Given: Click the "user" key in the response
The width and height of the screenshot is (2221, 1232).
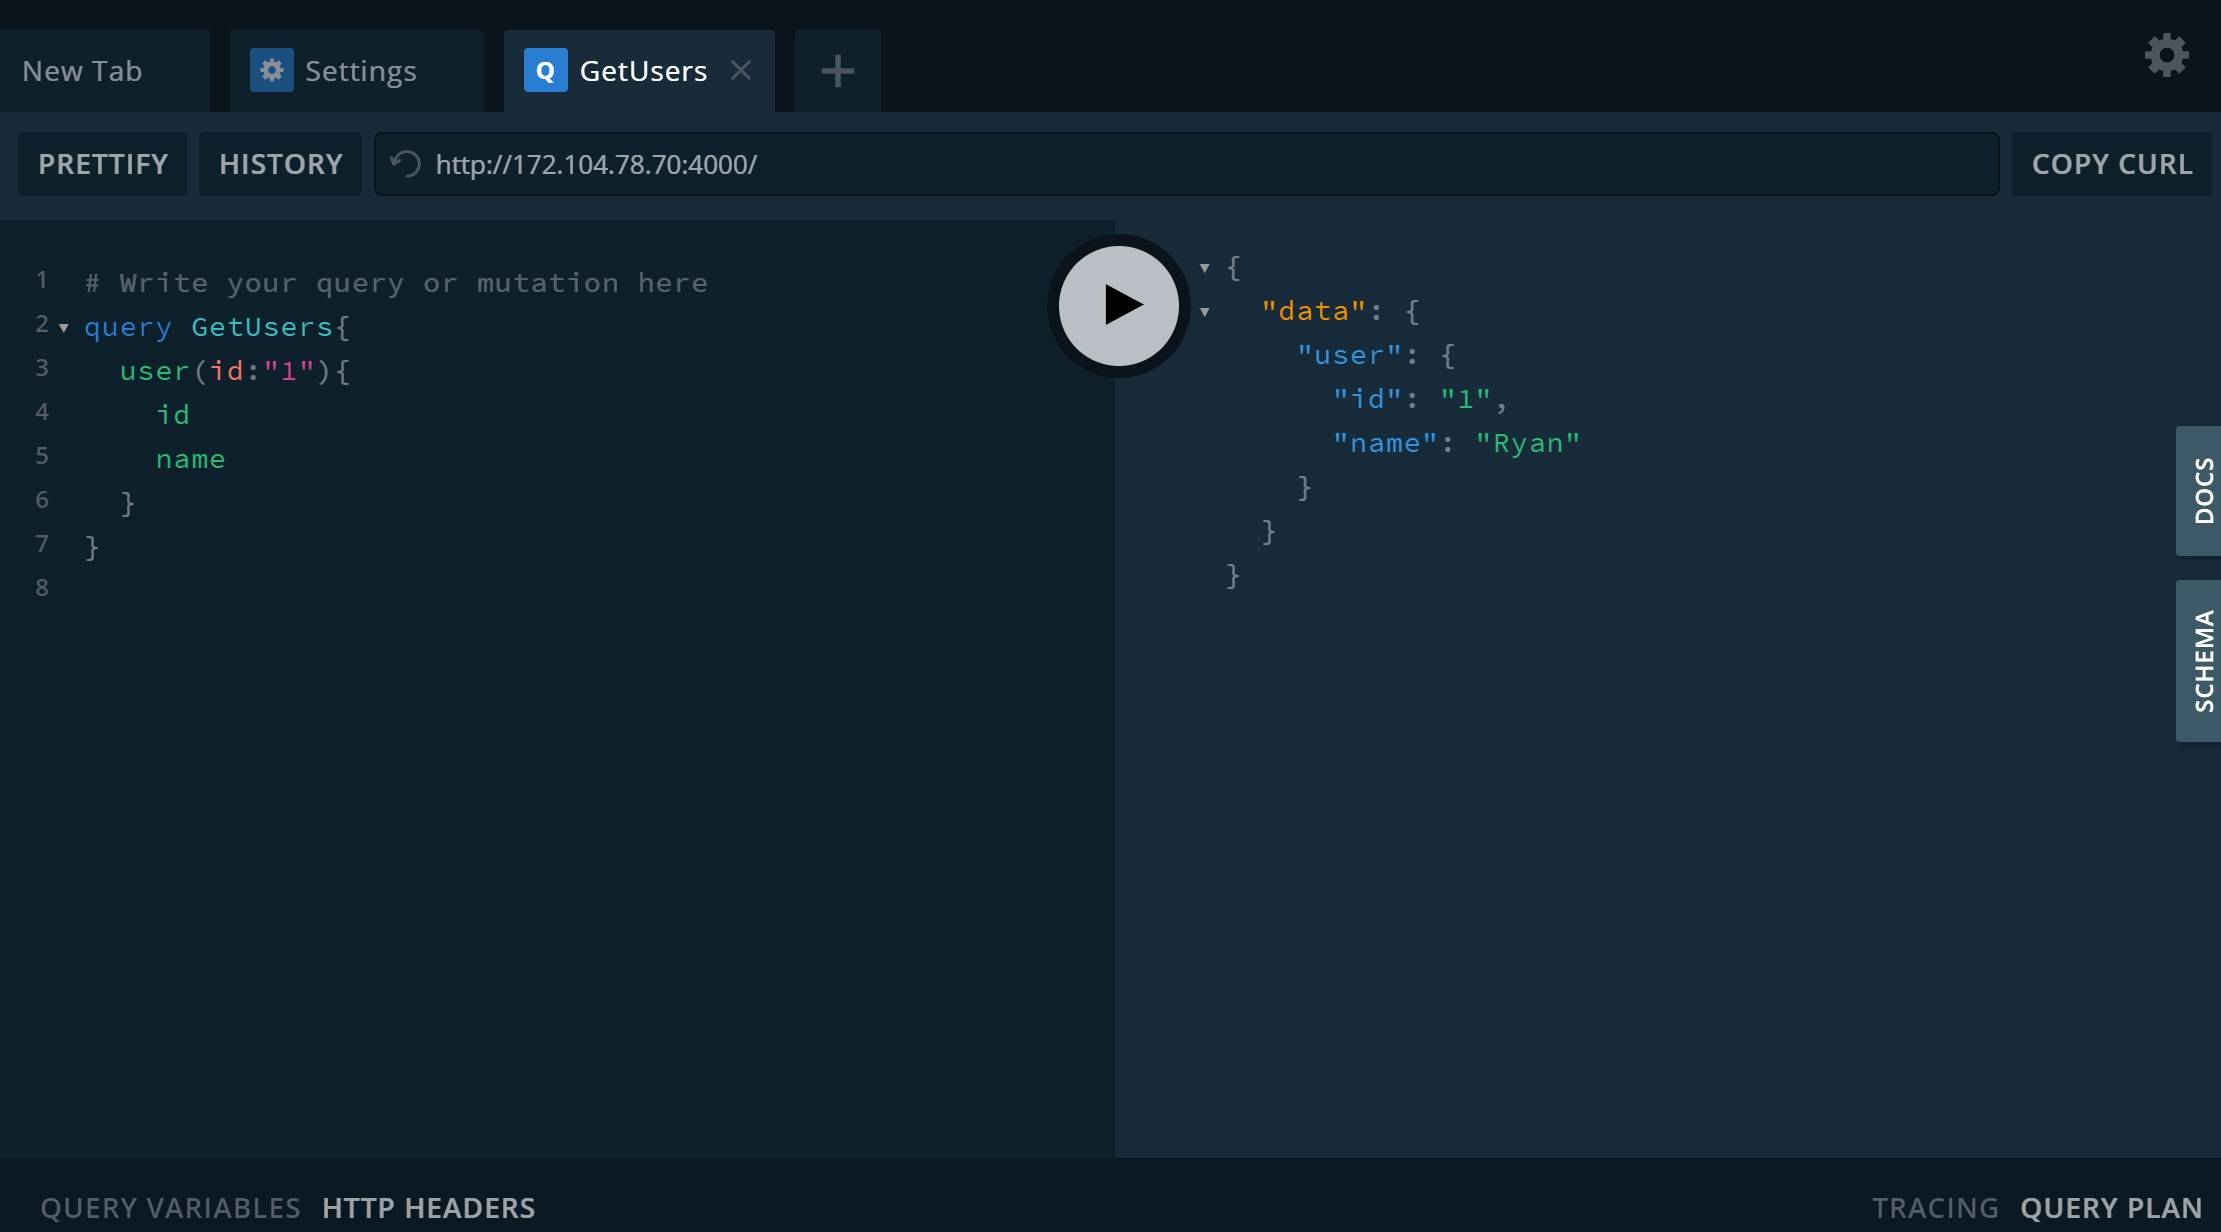Looking at the screenshot, I should [x=1349, y=355].
